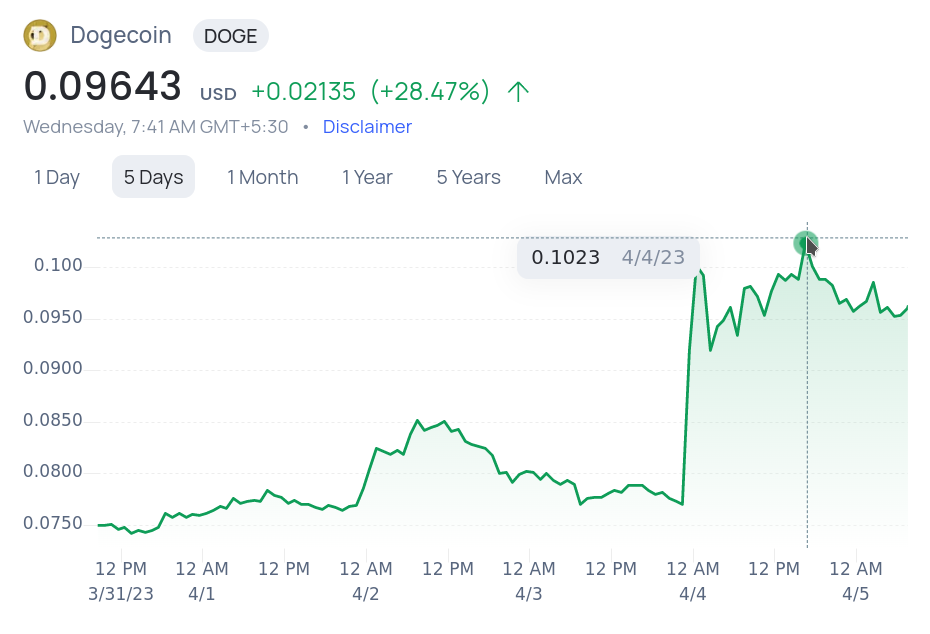Click the green hover point on chart

click(x=805, y=243)
